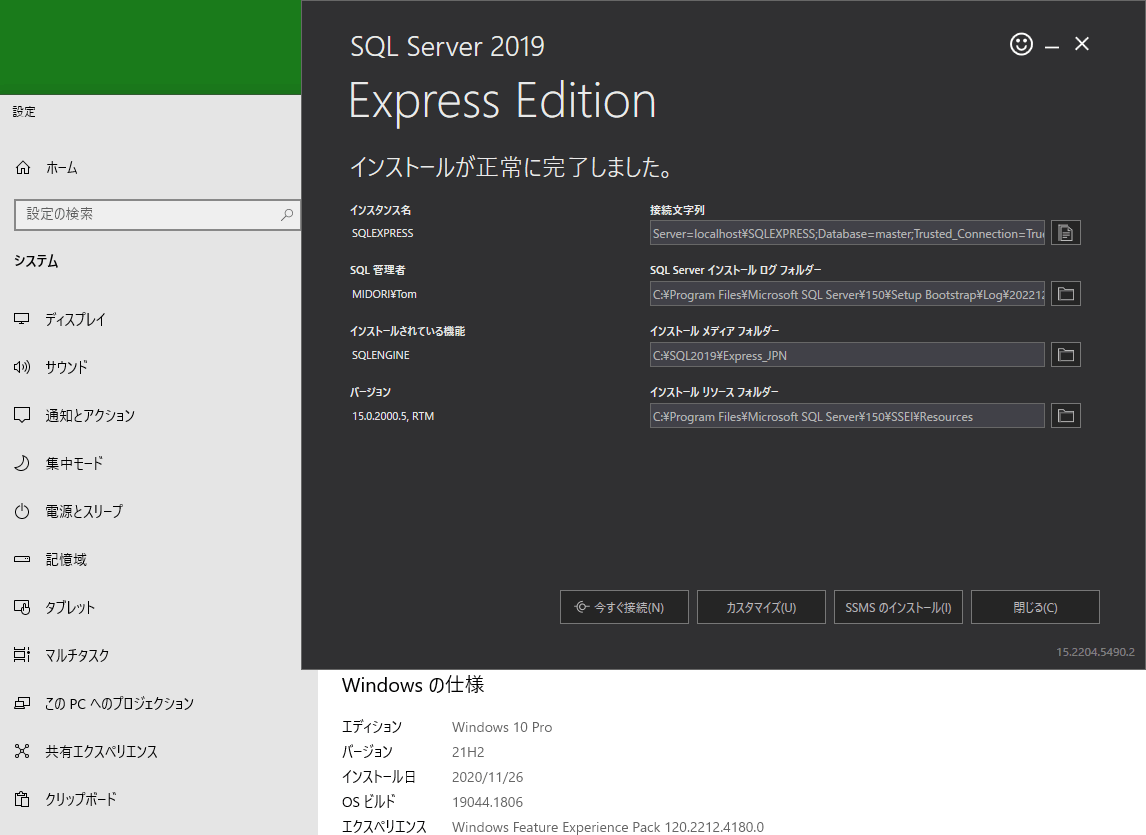Image resolution: width=1146 pixels, height=835 pixels.
Task: Click the OS build 19044.1806 value
Action: [487, 801]
